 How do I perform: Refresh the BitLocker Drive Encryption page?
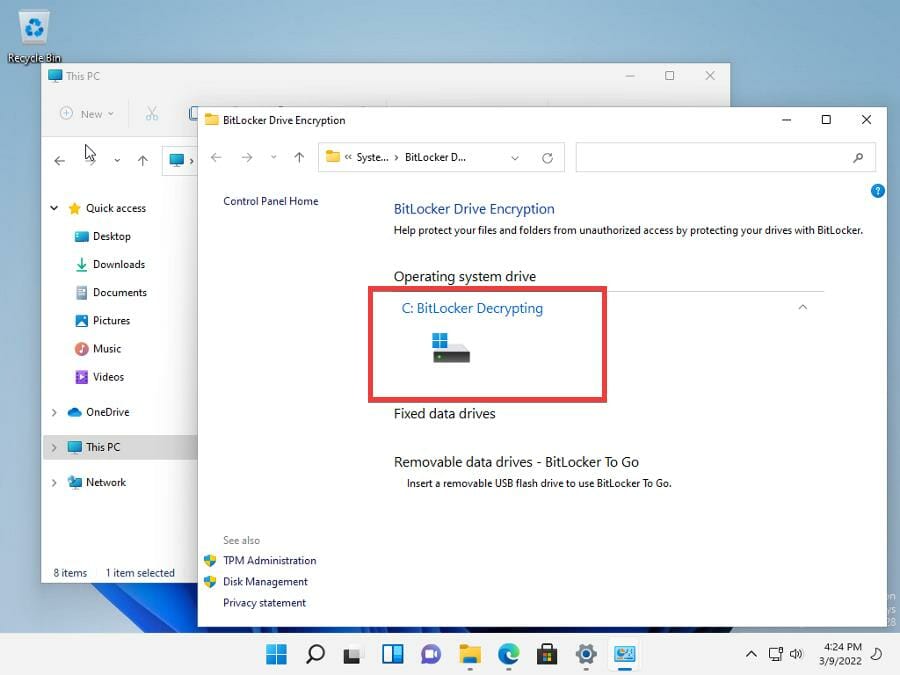(547, 157)
